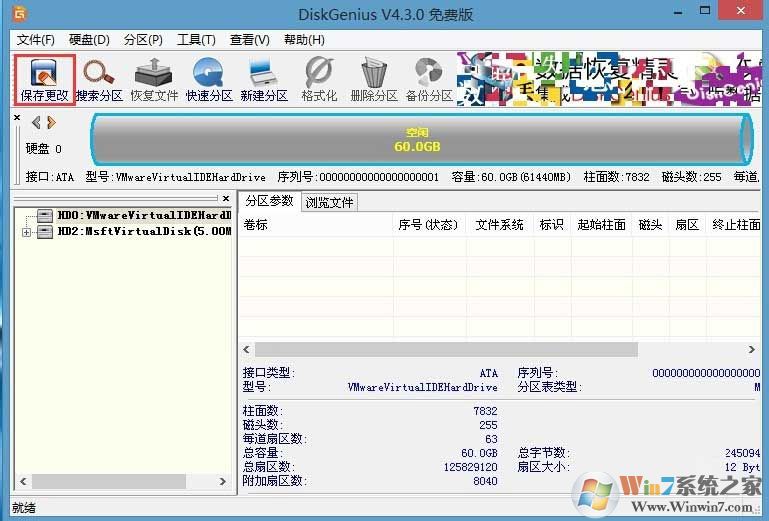The height and width of the screenshot is (521, 769).
Task: Click the partition table horizontal scrollbar thumb
Action: click(446, 350)
